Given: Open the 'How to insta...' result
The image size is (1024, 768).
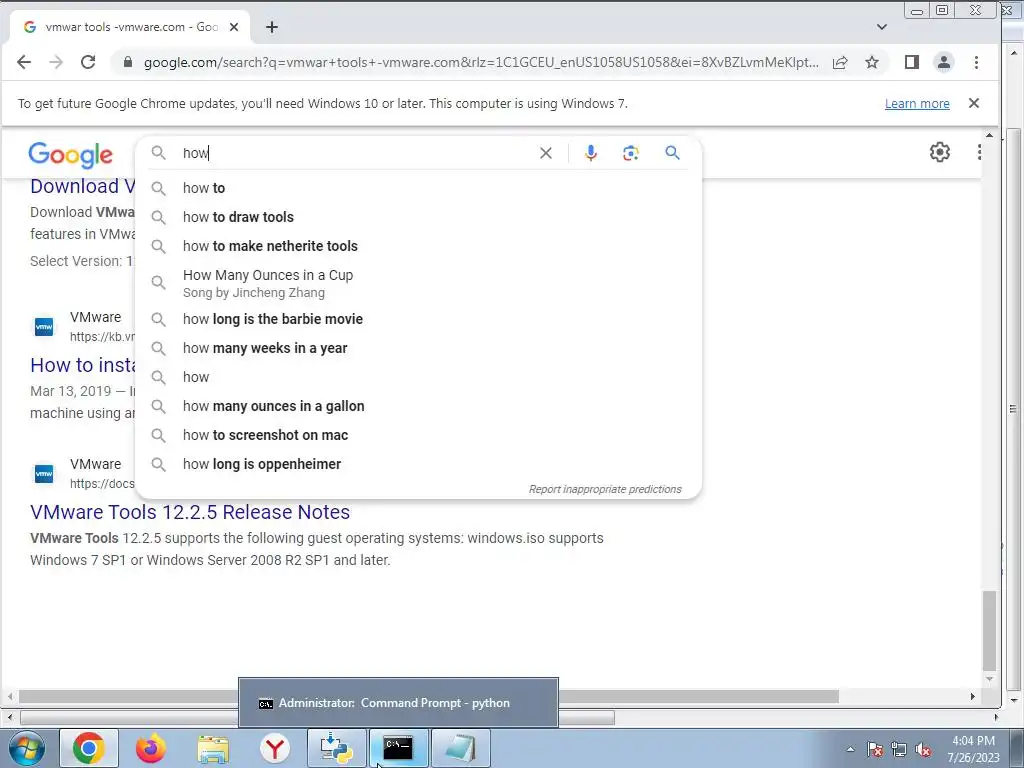Looking at the screenshot, I should tap(83, 365).
